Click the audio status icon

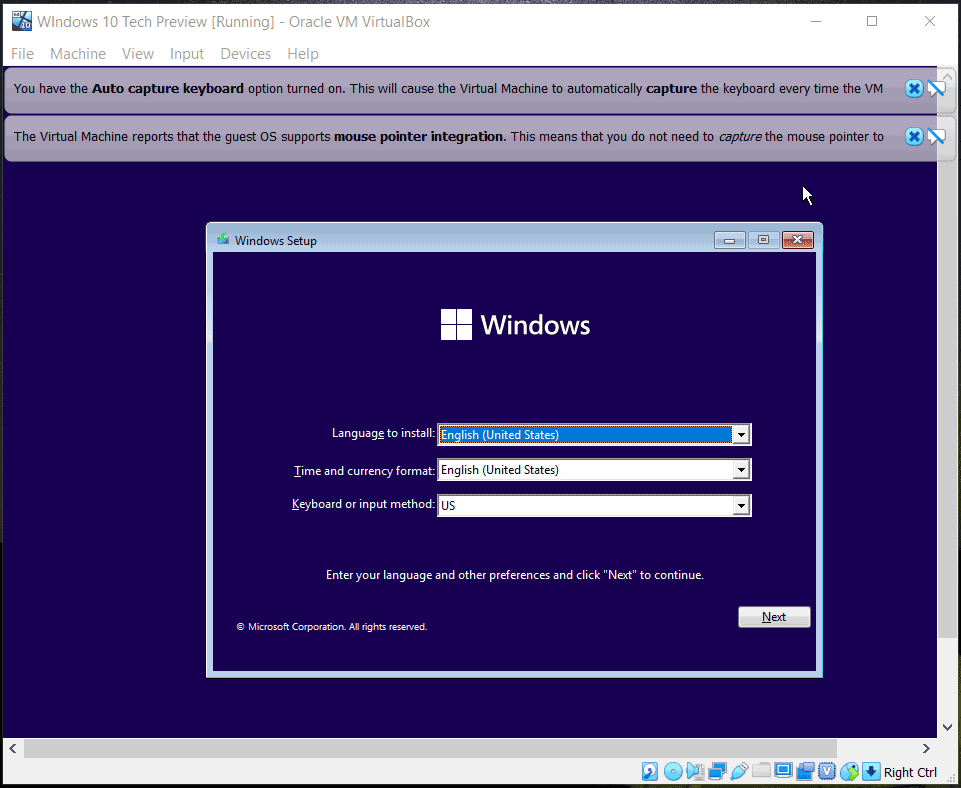click(695, 771)
